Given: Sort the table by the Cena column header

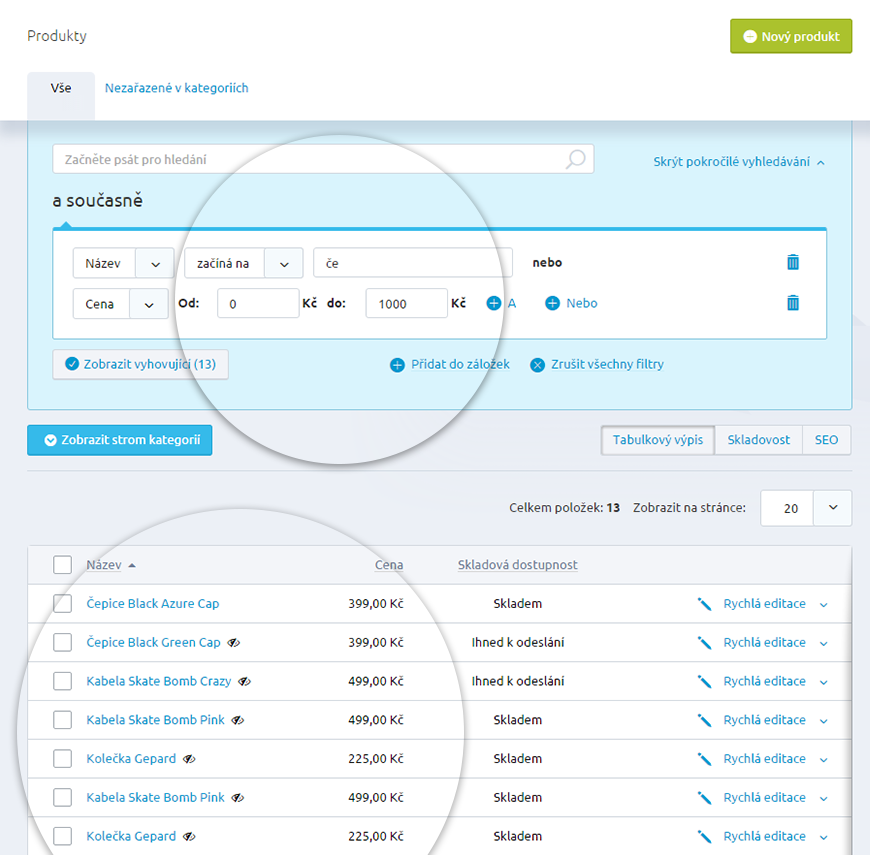Looking at the screenshot, I should (389, 565).
